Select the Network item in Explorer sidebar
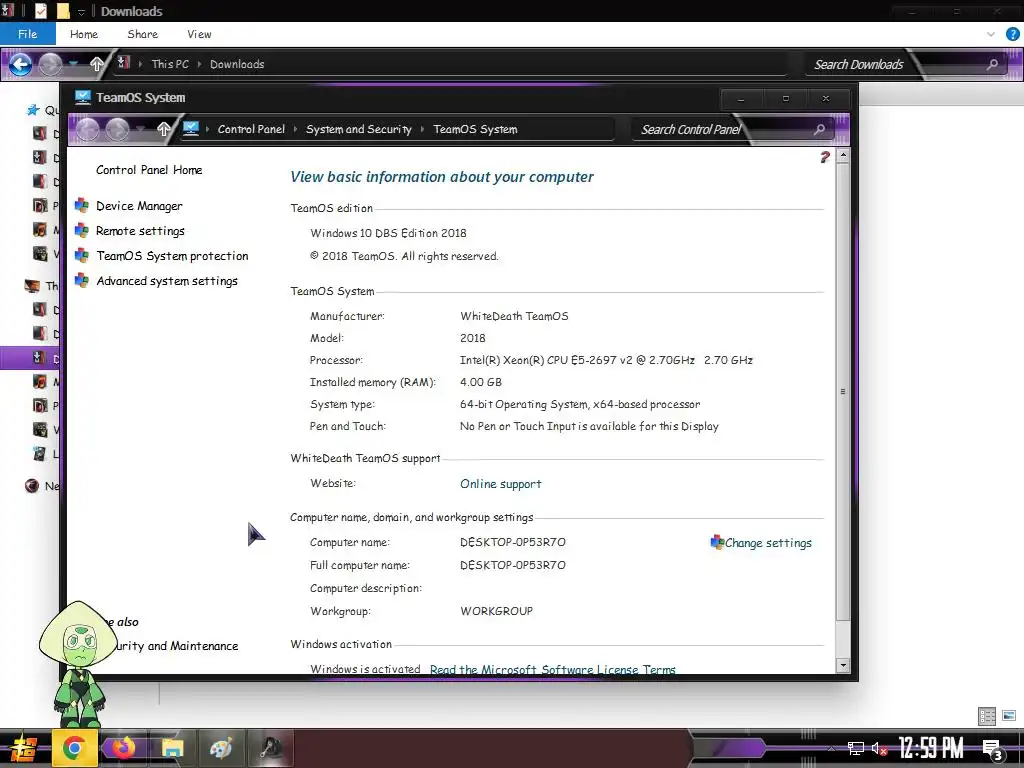 [42, 486]
